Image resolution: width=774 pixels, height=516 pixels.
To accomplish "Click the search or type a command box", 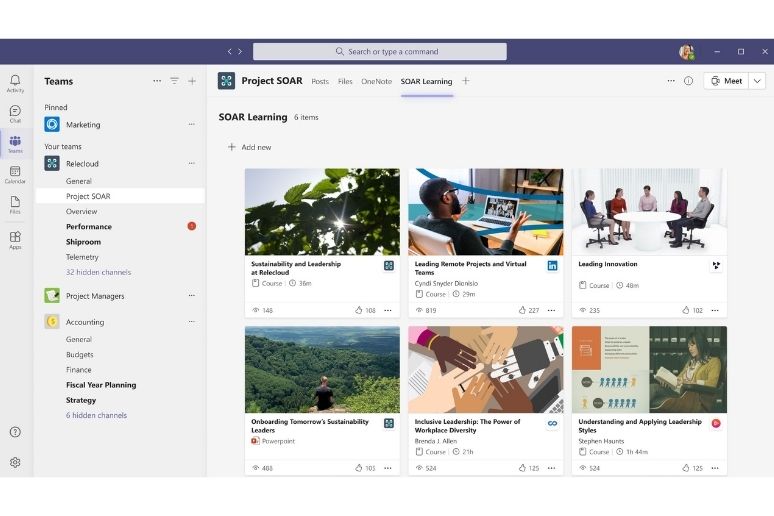I will 380,51.
